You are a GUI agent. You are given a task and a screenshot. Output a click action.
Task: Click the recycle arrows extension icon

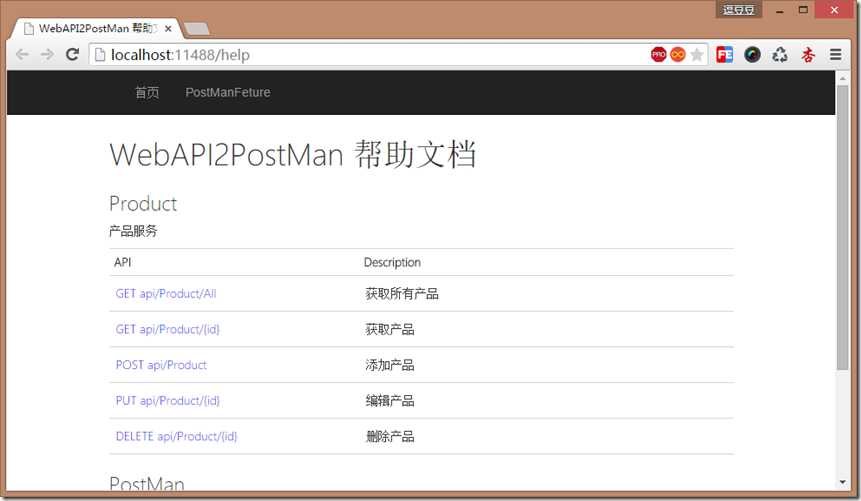click(780, 54)
